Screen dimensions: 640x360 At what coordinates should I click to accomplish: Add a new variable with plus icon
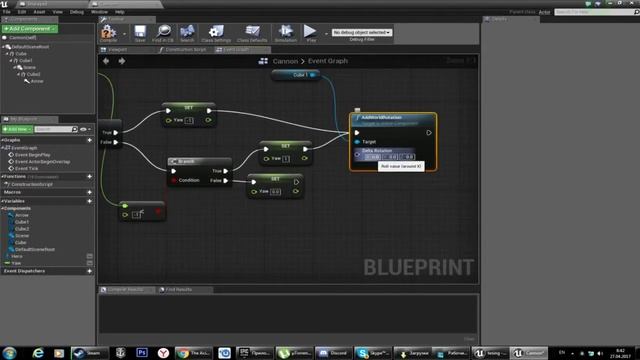[89, 201]
